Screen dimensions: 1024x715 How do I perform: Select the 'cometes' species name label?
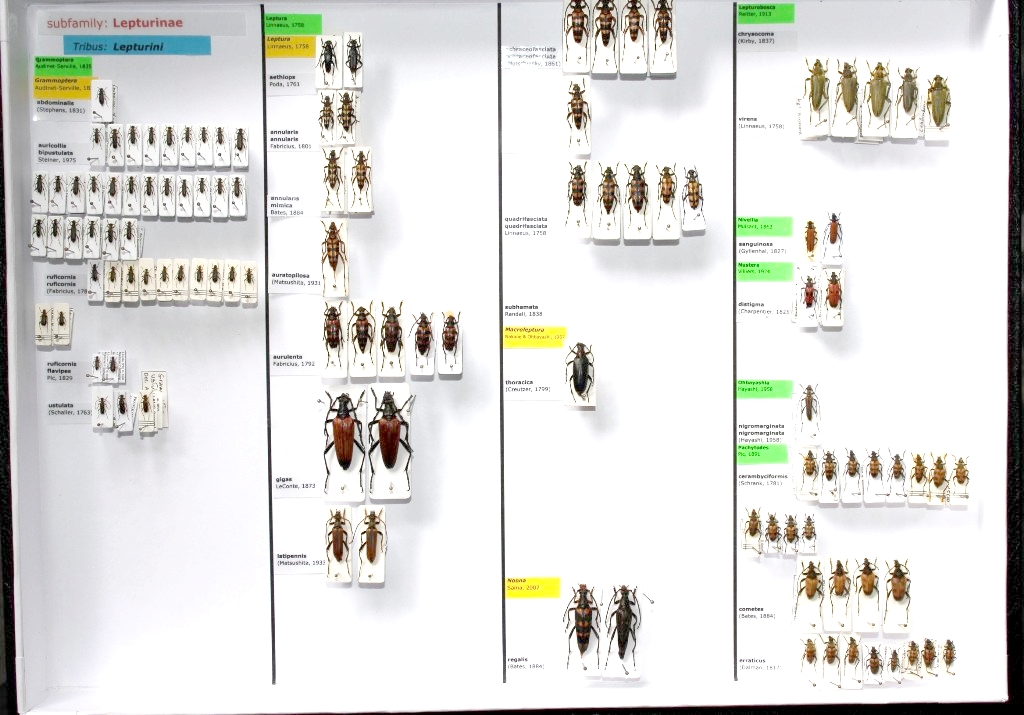click(x=752, y=609)
